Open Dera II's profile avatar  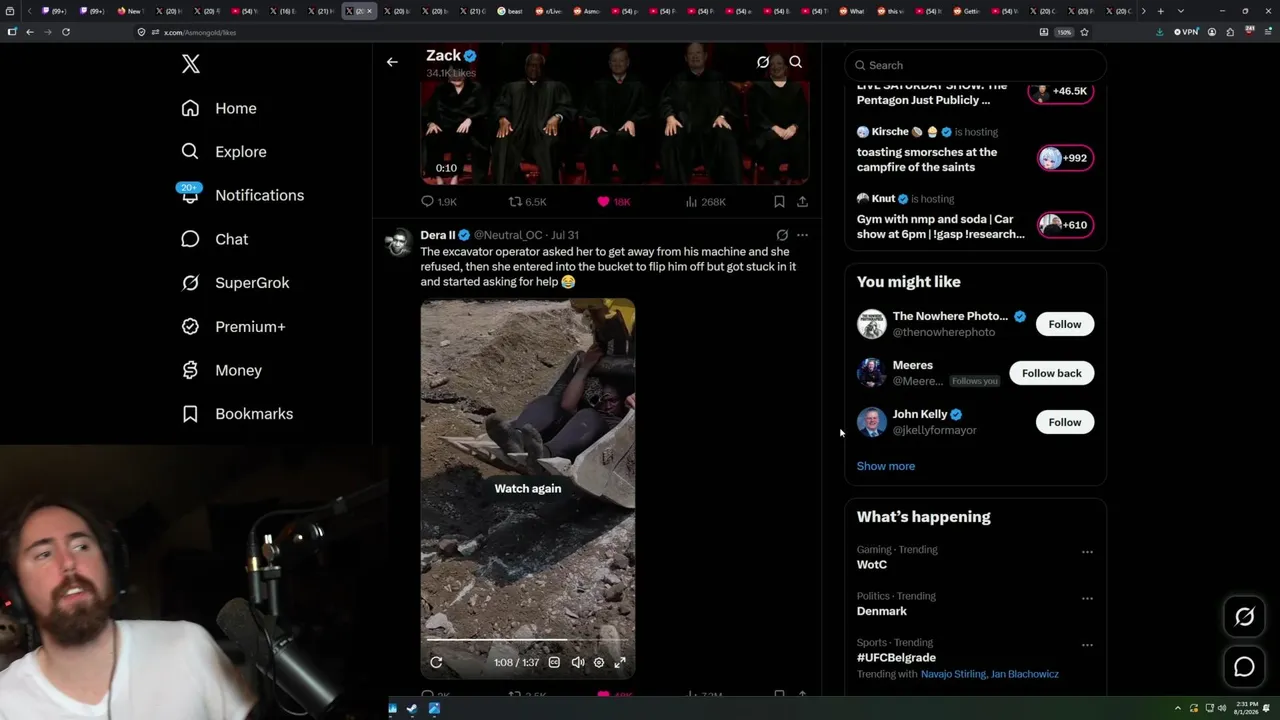(399, 242)
